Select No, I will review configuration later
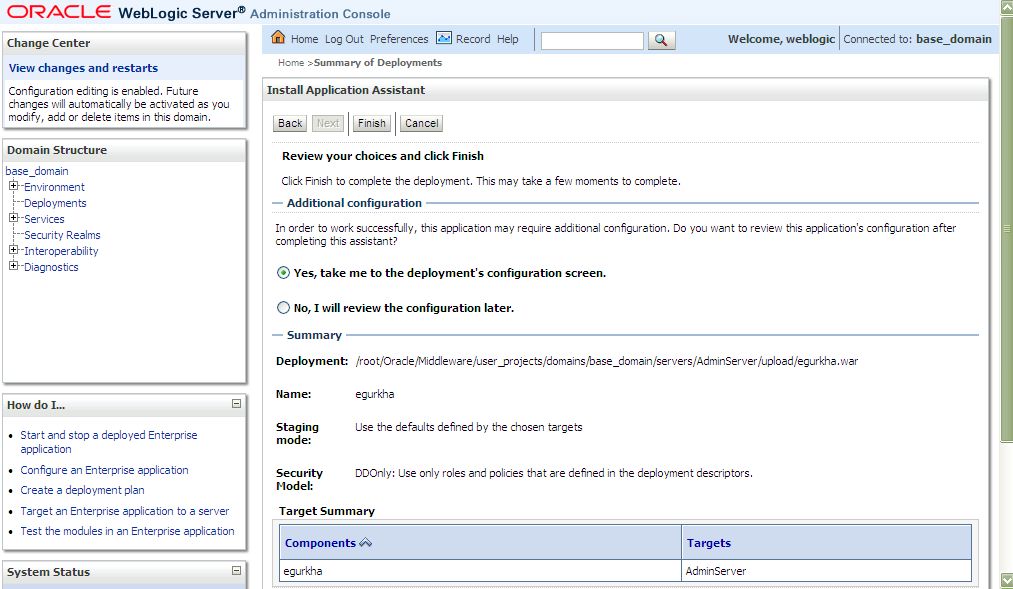Image resolution: width=1013 pixels, height=589 pixels. (283, 307)
